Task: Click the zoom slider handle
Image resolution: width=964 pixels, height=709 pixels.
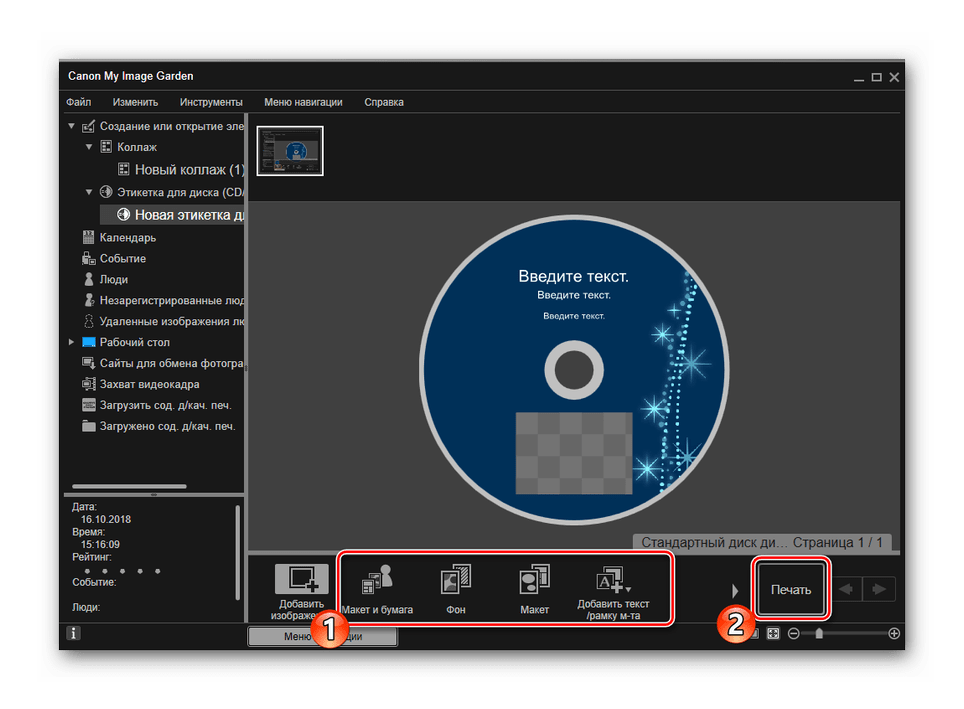Action: (819, 633)
